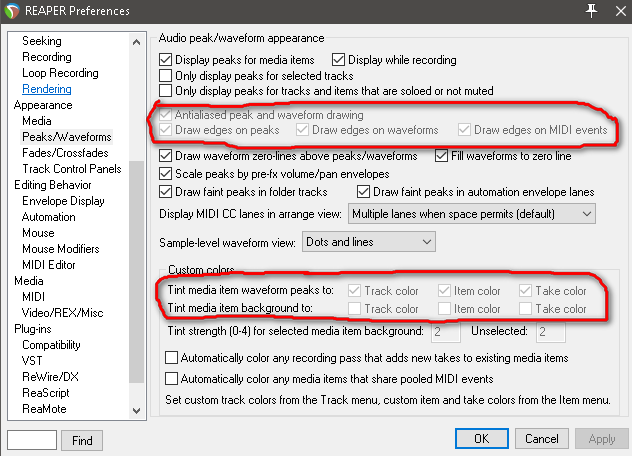Click the preferences search input field

pos(32,440)
